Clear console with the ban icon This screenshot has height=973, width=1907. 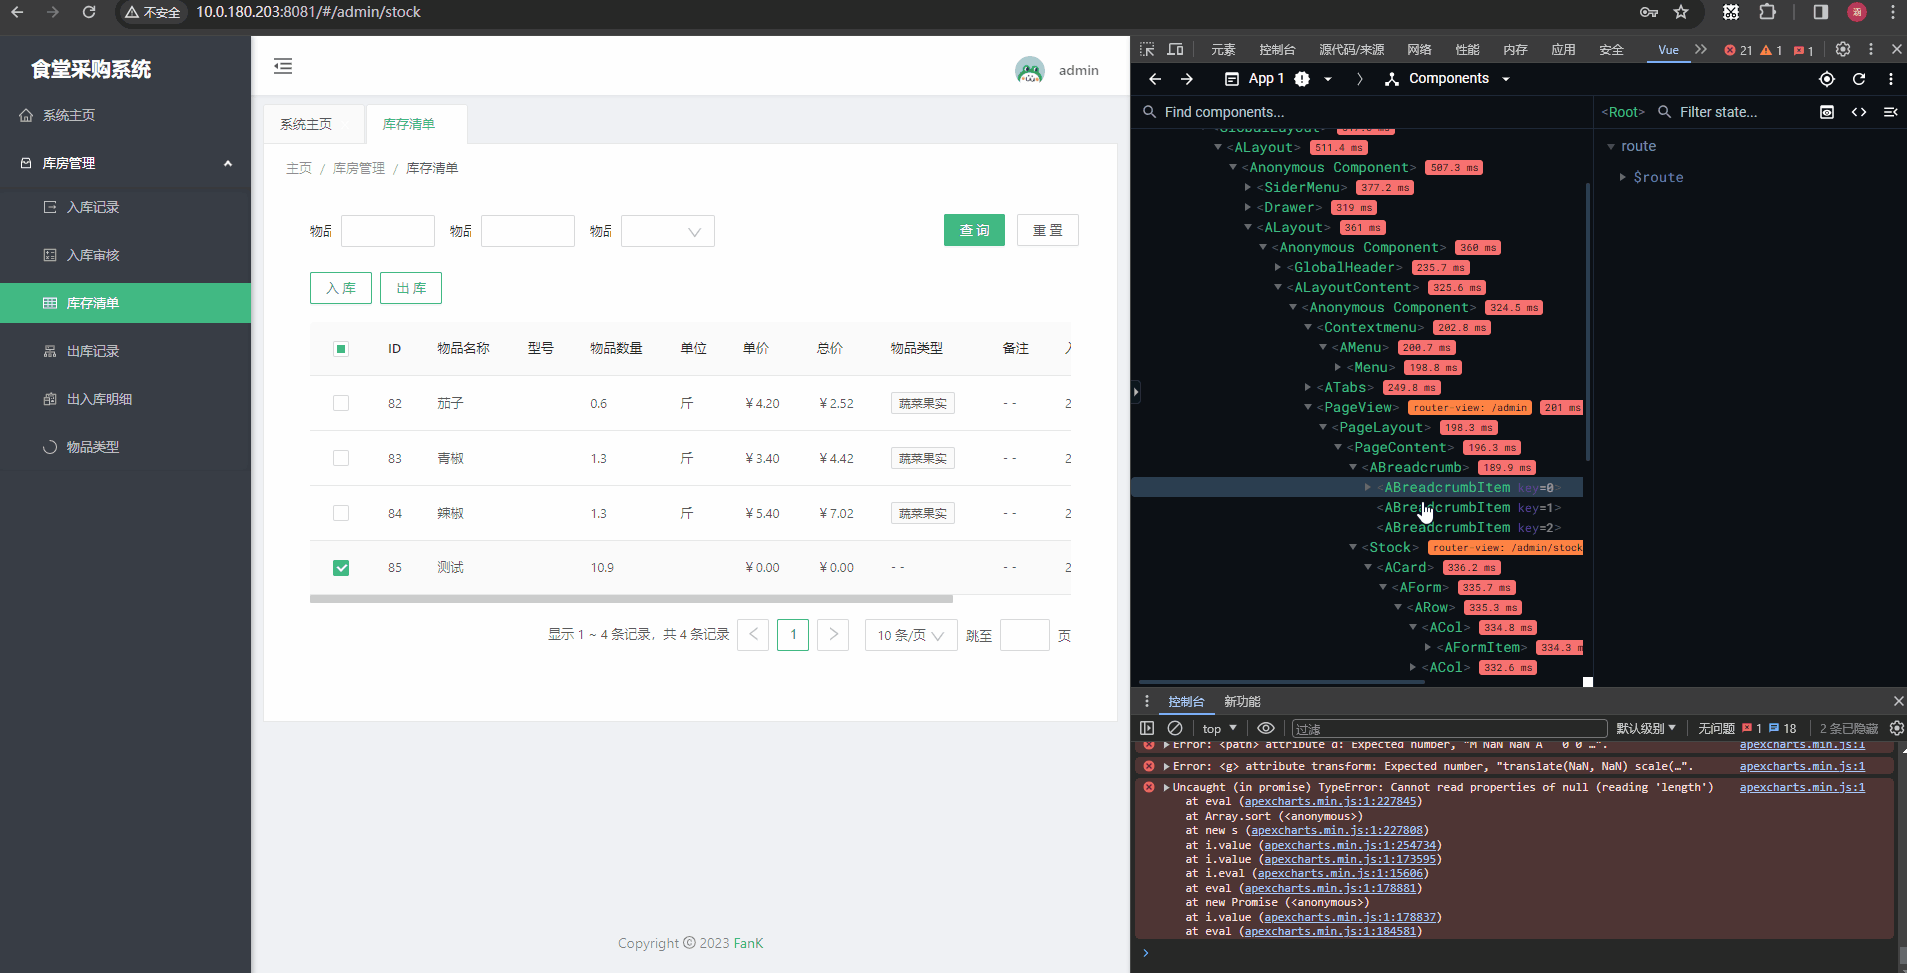1175,728
